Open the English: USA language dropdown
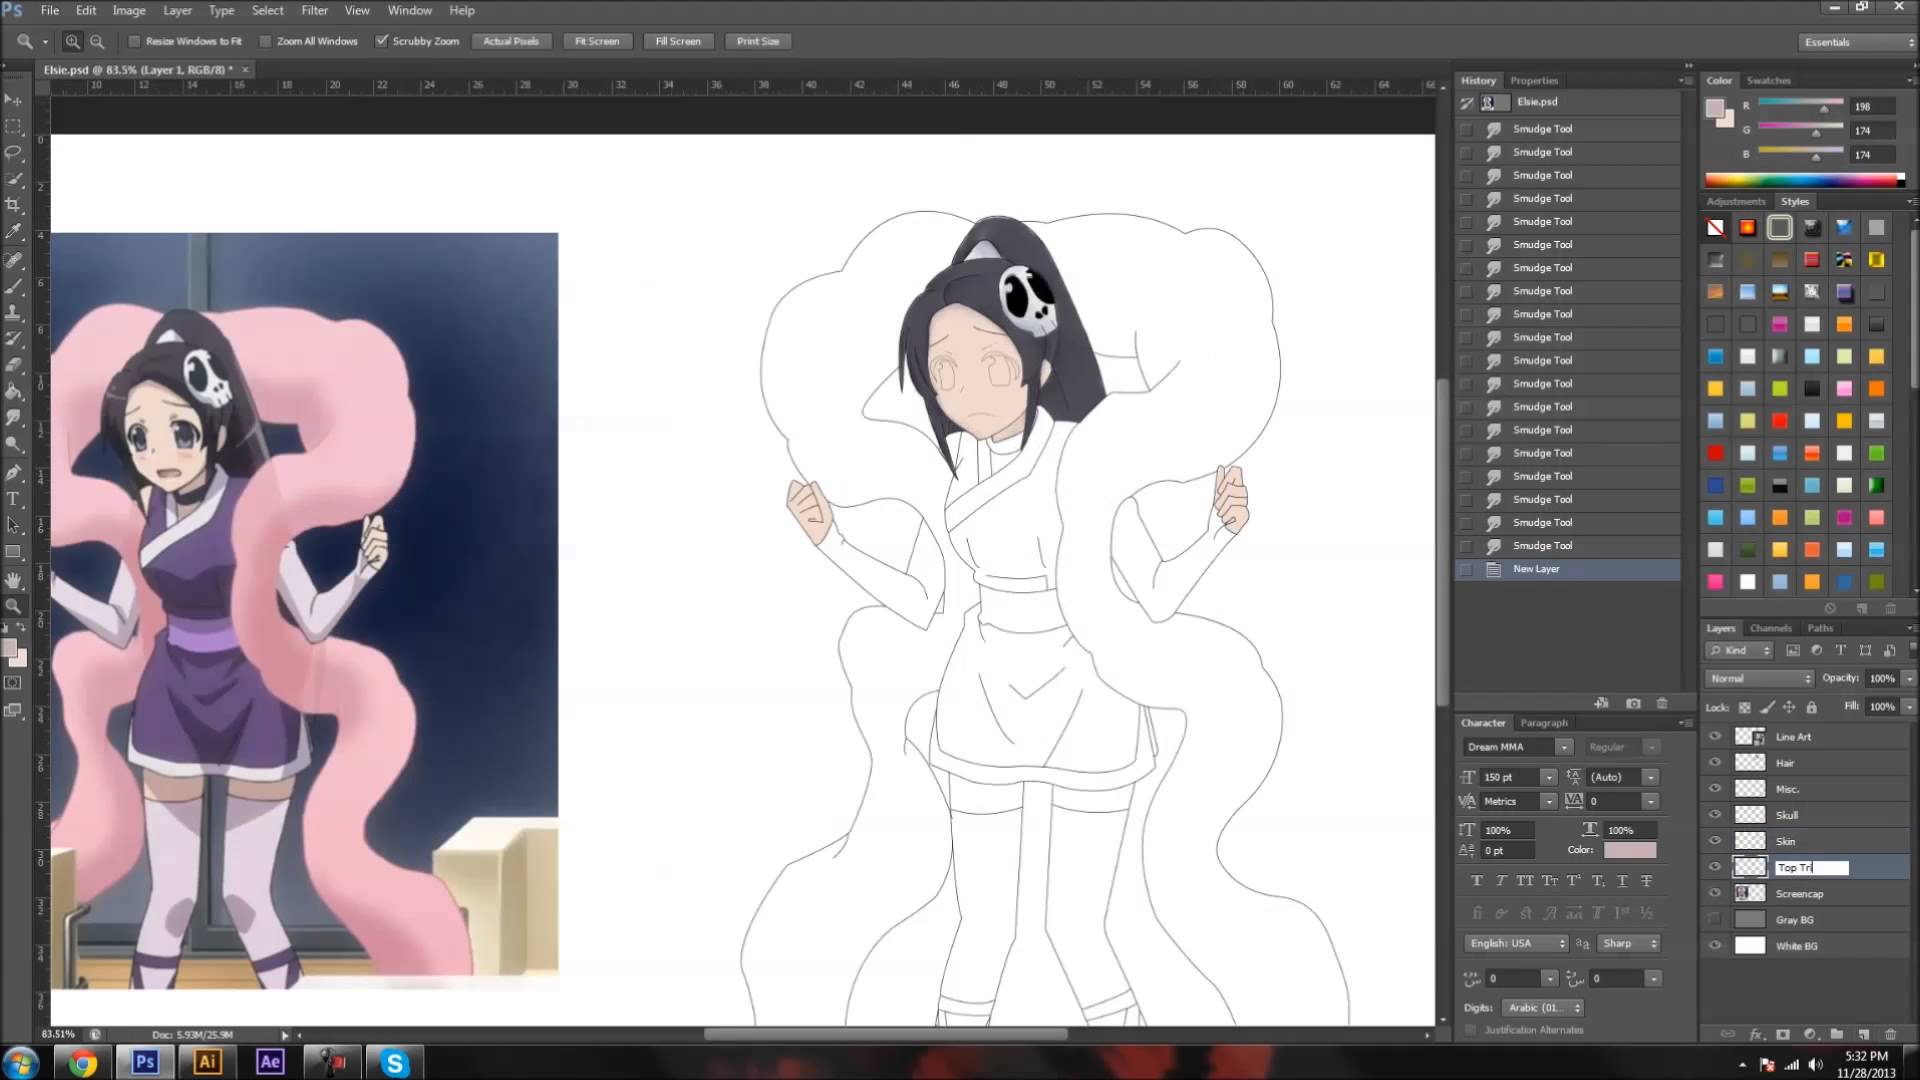The image size is (1920, 1080). [x=1517, y=943]
